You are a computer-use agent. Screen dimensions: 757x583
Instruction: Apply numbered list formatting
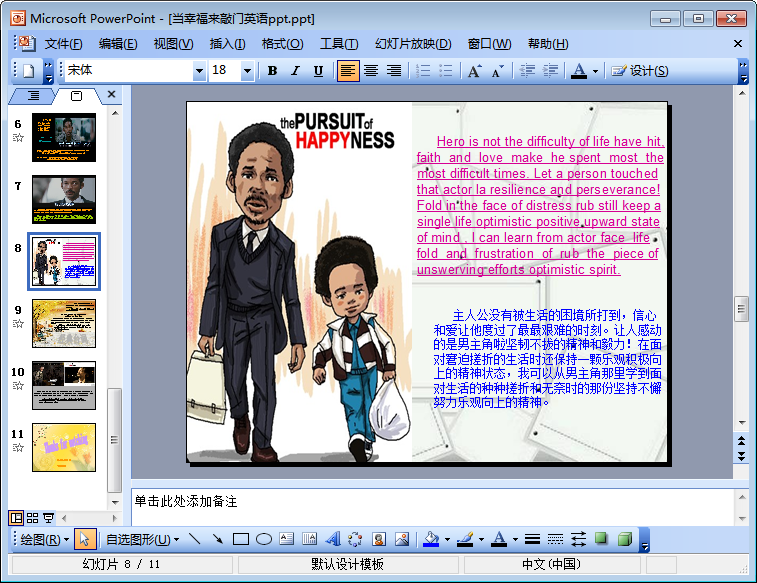tap(423, 71)
